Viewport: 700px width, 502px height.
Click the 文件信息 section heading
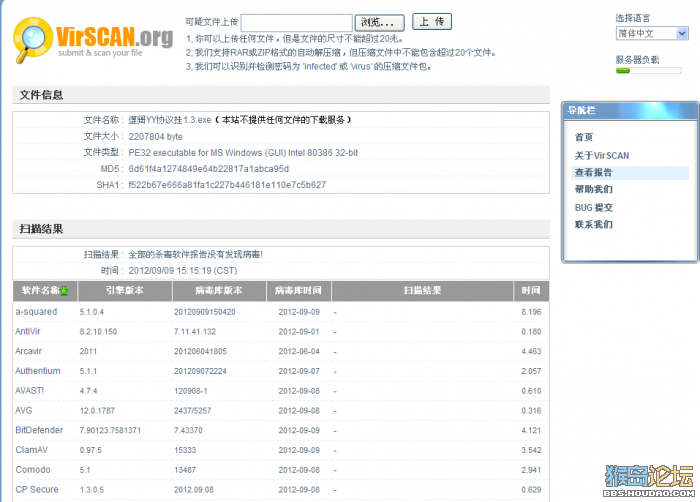[41, 95]
